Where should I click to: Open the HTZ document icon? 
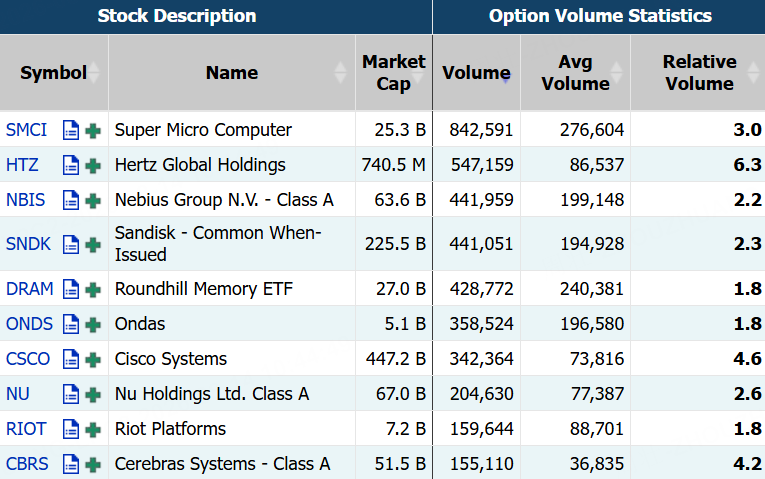click(x=71, y=165)
